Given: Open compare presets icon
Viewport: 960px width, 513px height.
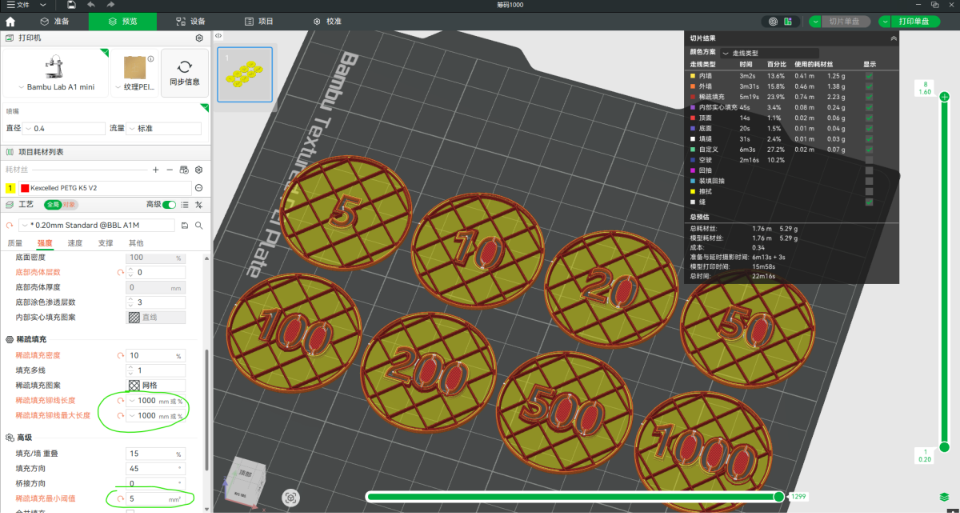Looking at the screenshot, I should pos(199,204).
